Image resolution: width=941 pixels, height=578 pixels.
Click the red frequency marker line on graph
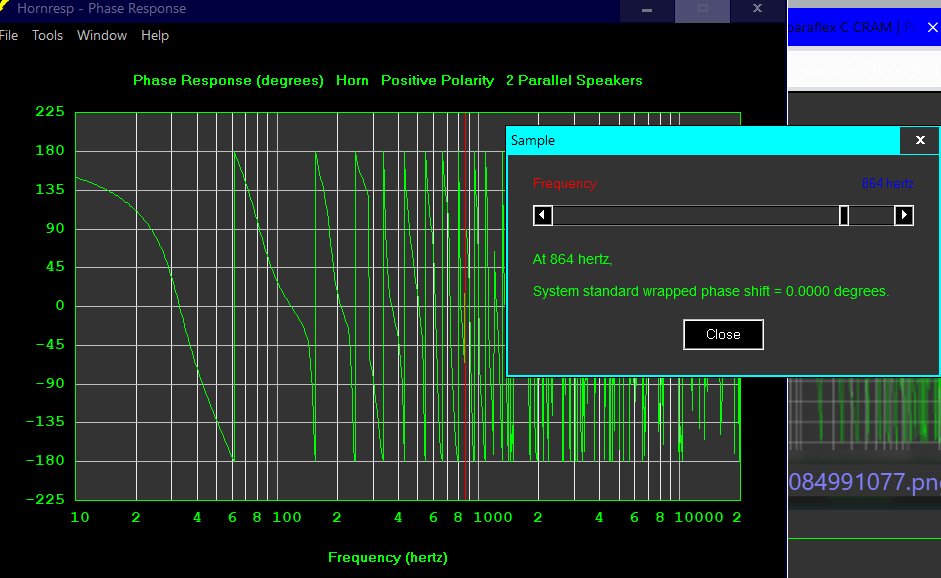click(466, 306)
